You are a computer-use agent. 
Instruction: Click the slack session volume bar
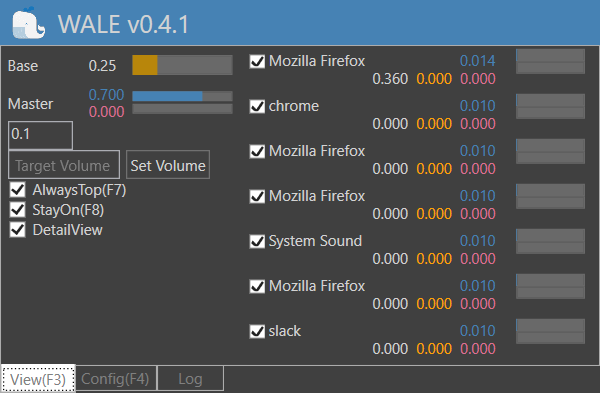550,325
